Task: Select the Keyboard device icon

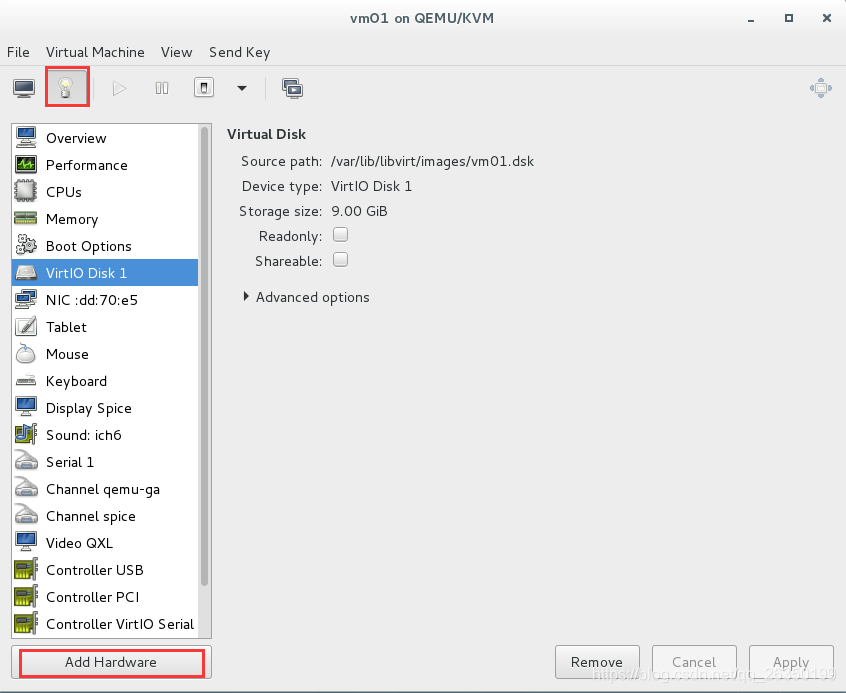Action: pos(26,381)
